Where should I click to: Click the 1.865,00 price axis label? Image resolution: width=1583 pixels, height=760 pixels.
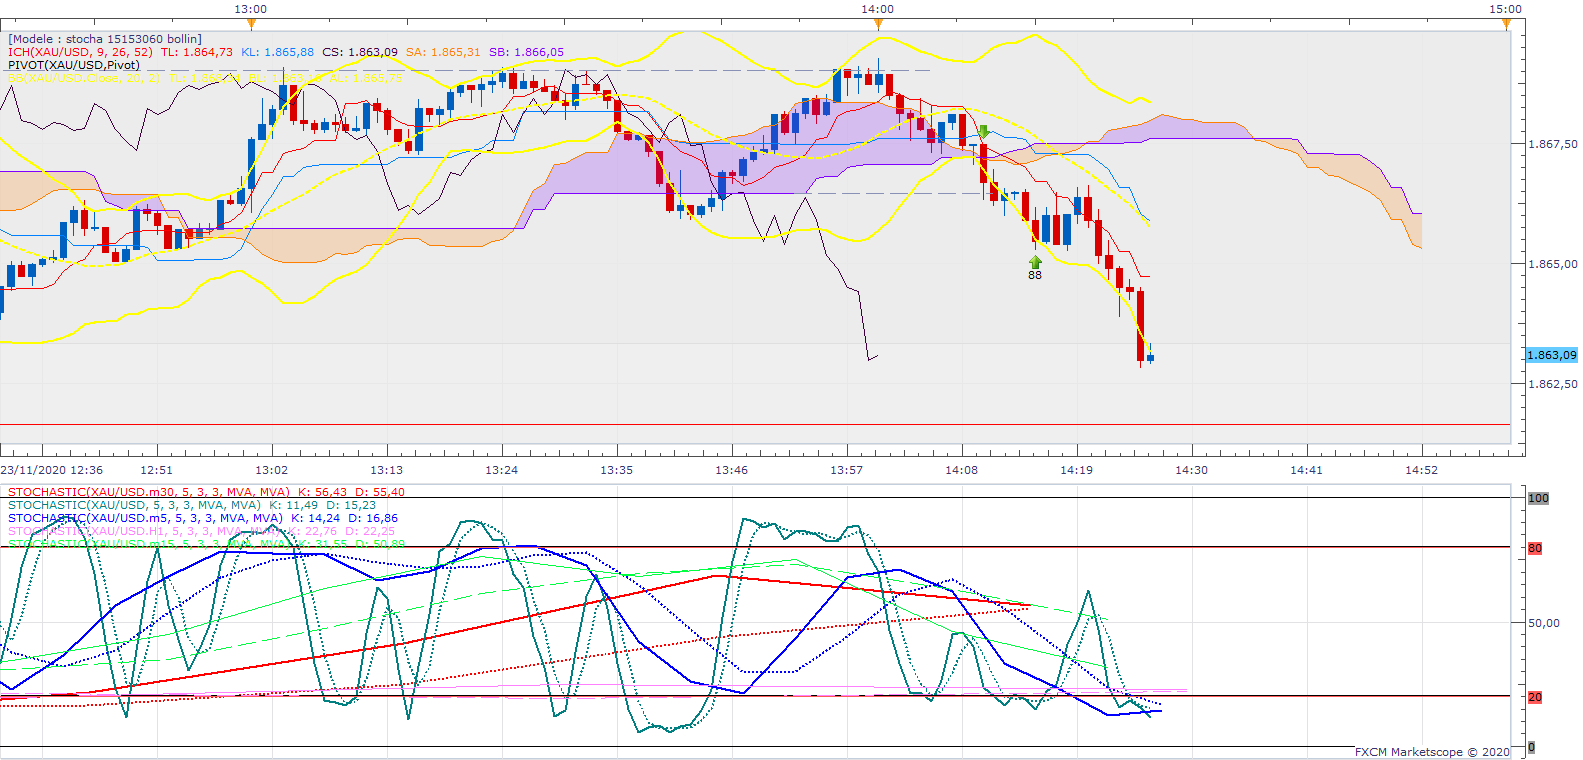[1553, 264]
